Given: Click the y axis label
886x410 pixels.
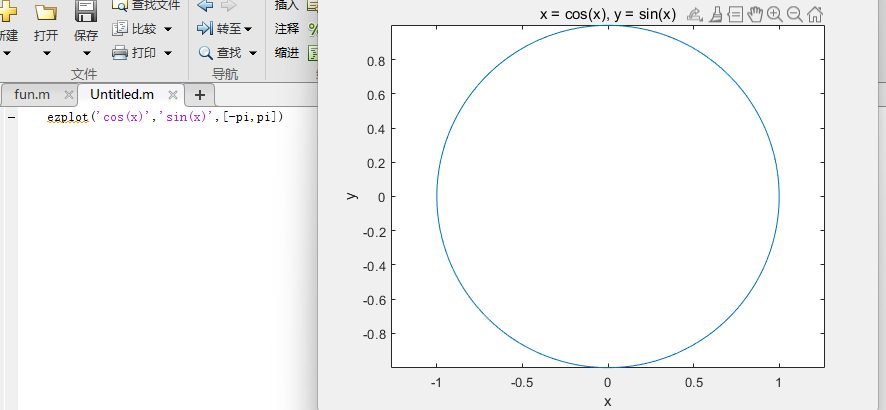Looking at the screenshot, I should pyautogui.click(x=352, y=196).
